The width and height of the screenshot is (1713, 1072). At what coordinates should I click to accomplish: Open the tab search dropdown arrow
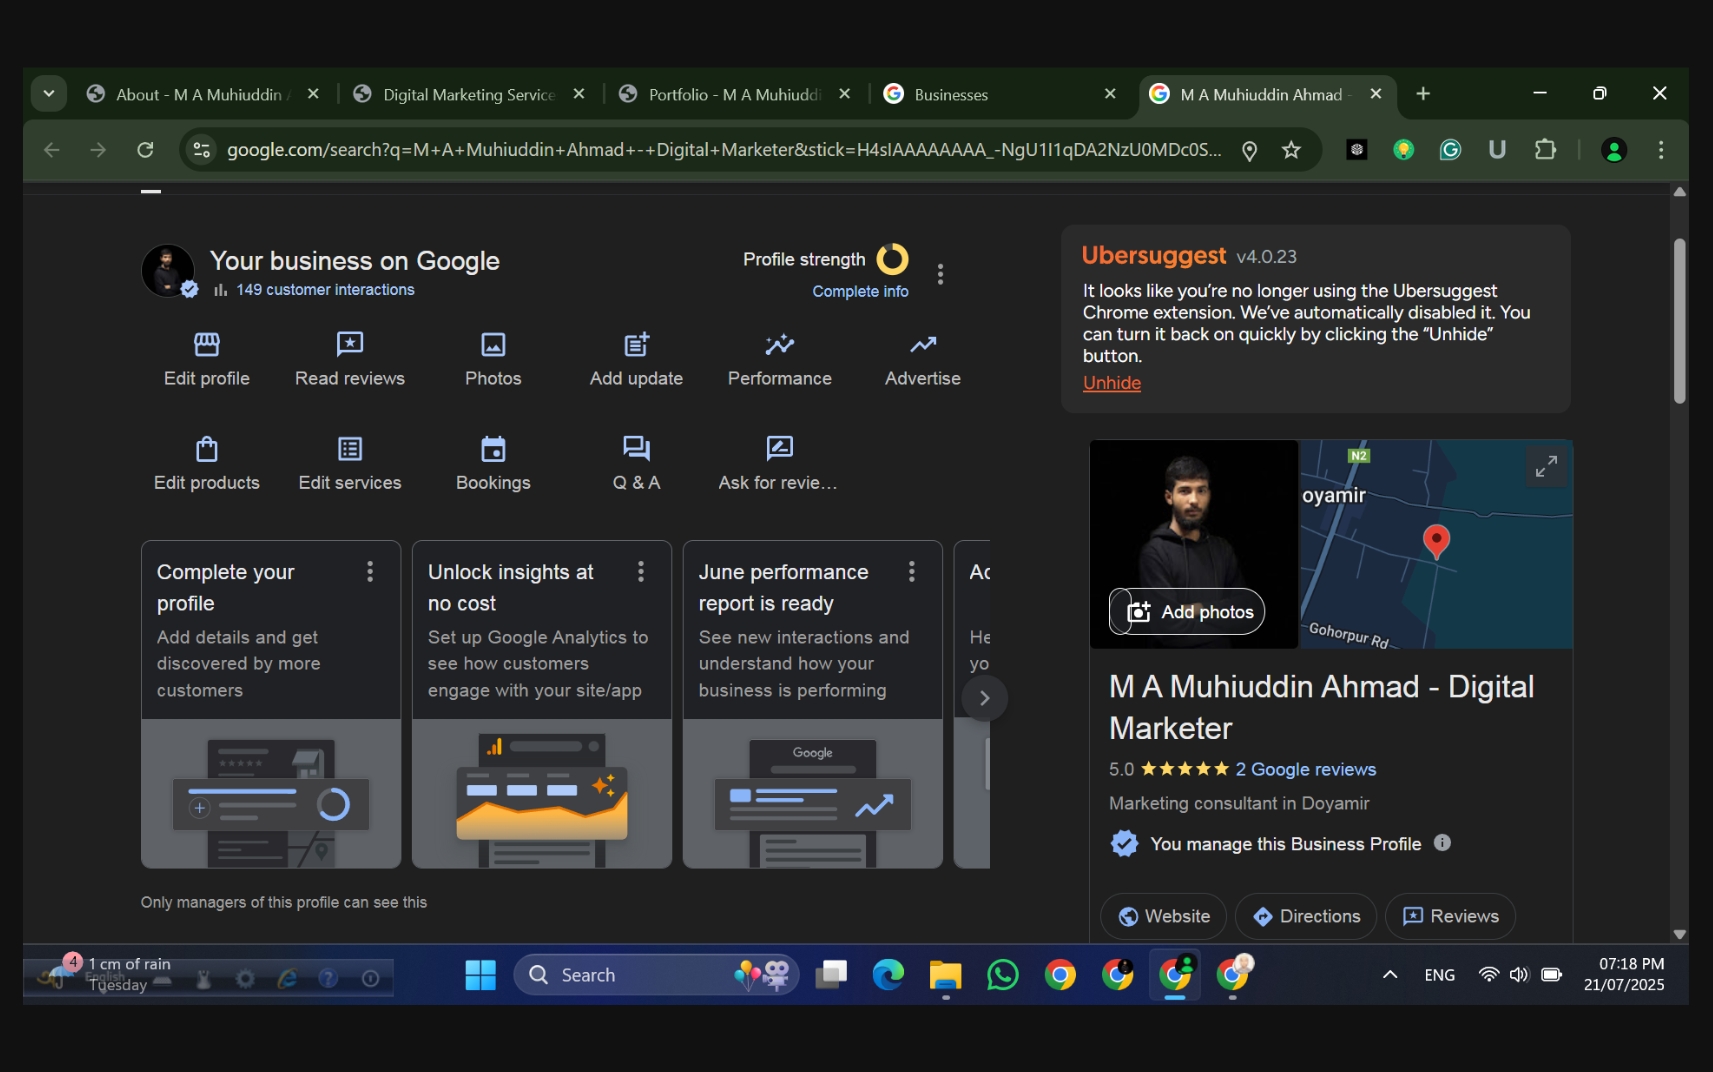click(x=48, y=94)
